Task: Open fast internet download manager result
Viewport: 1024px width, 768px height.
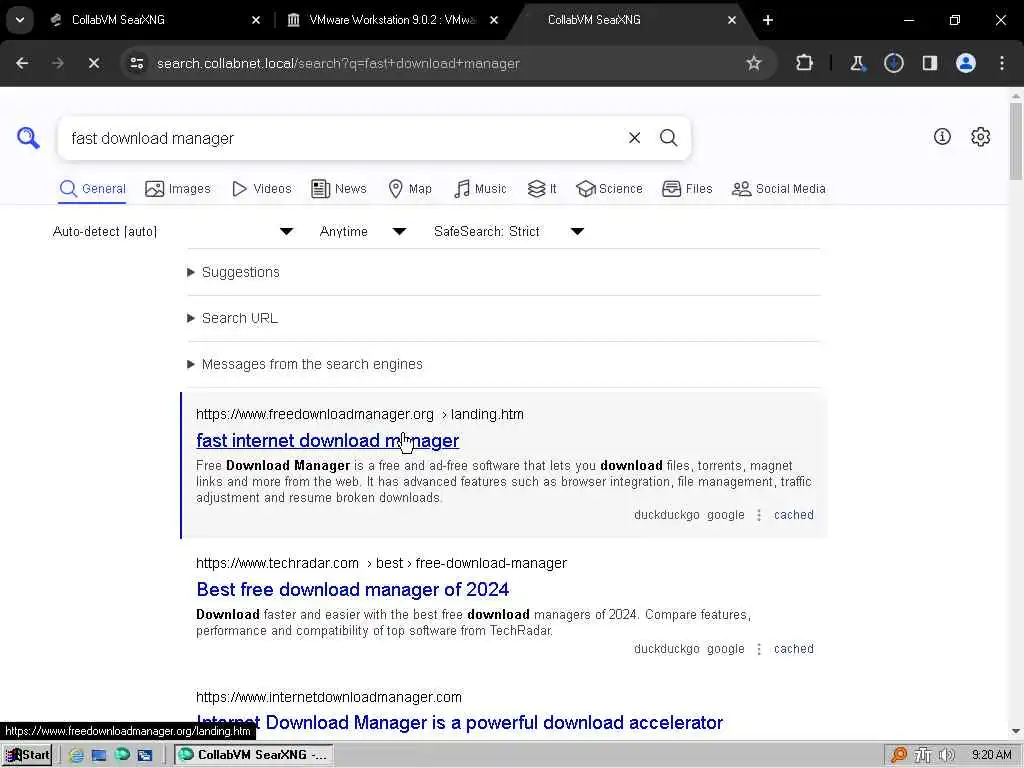Action: (x=327, y=441)
